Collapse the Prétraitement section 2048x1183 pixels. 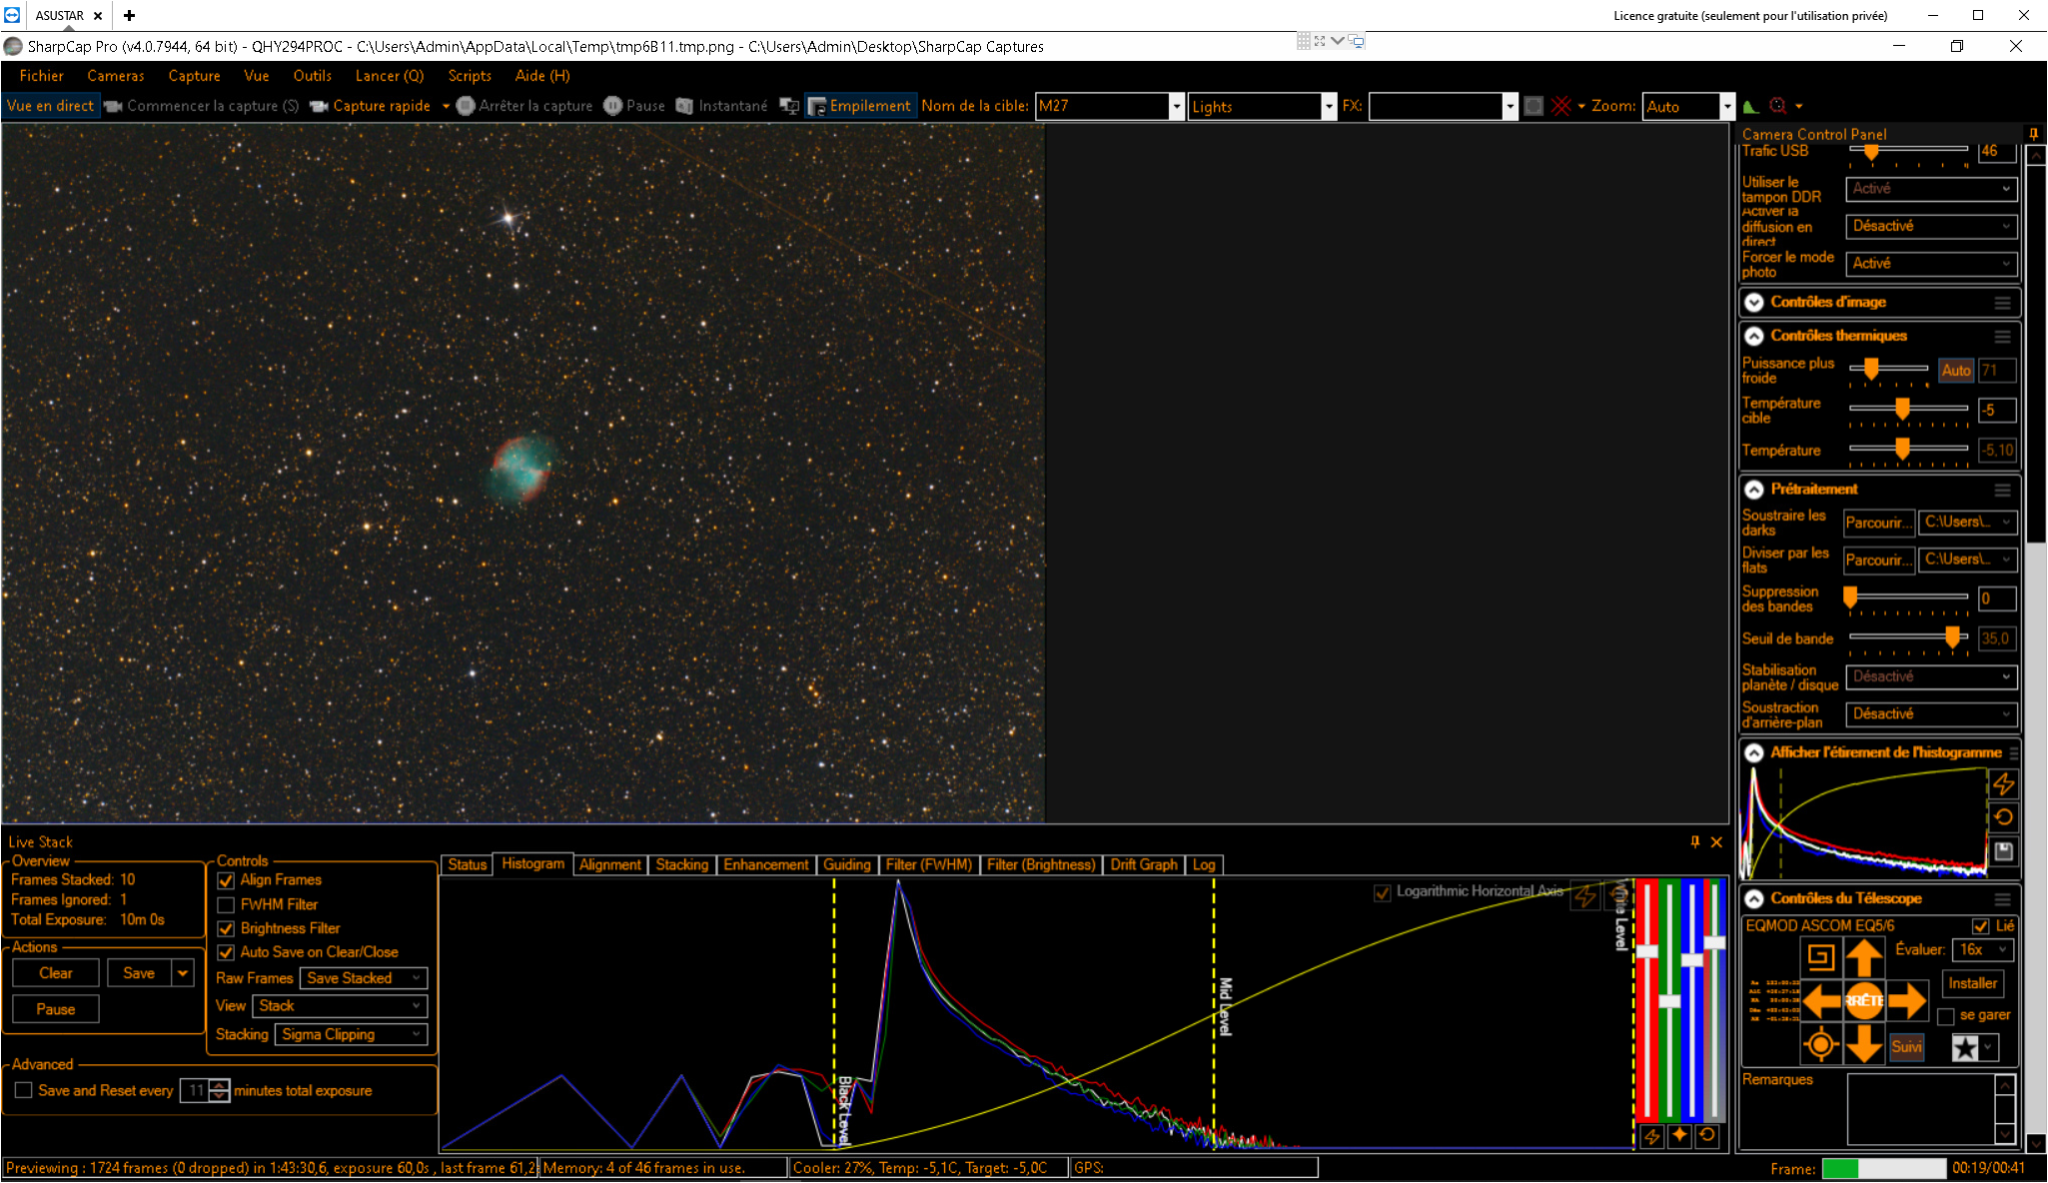click(x=1754, y=489)
